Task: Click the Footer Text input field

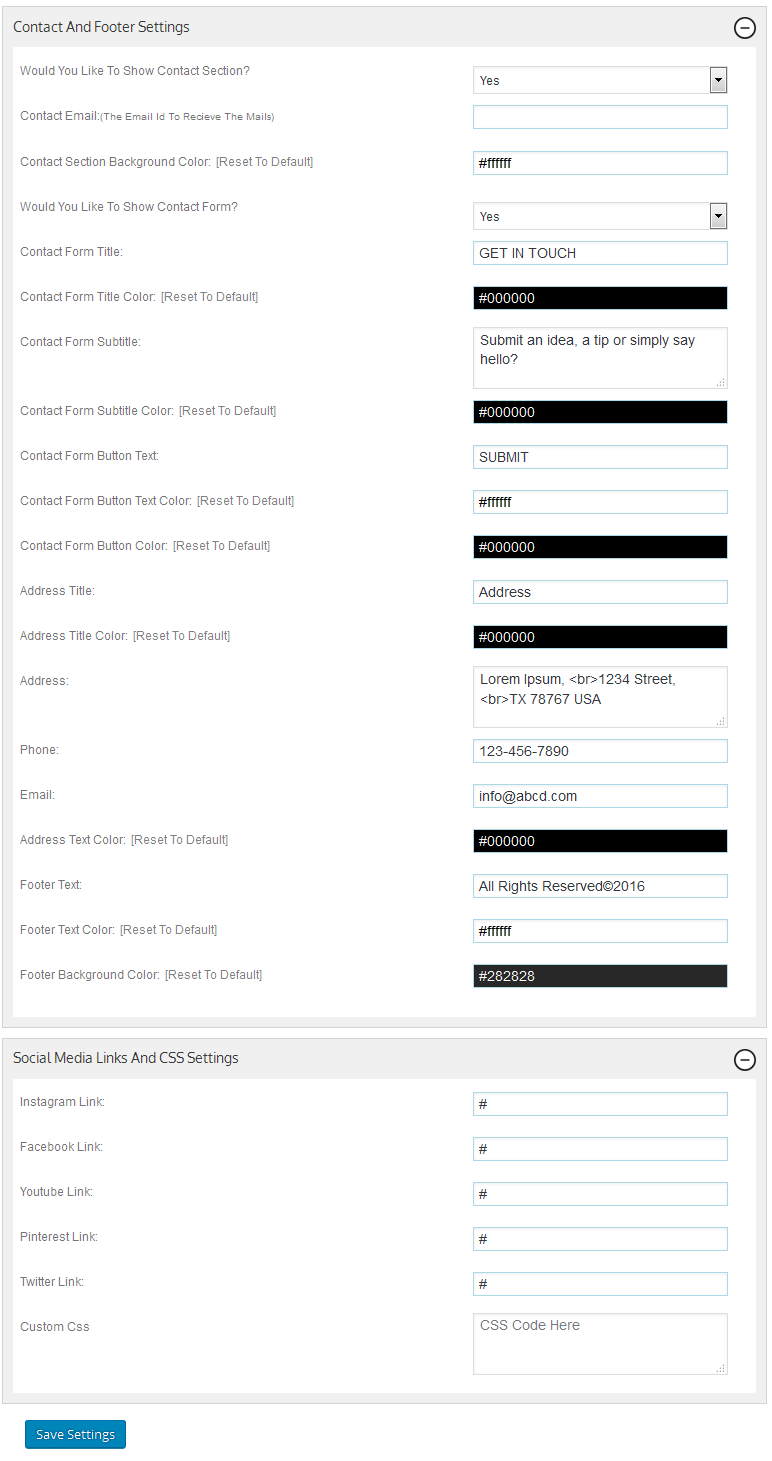Action: [x=600, y=886]
